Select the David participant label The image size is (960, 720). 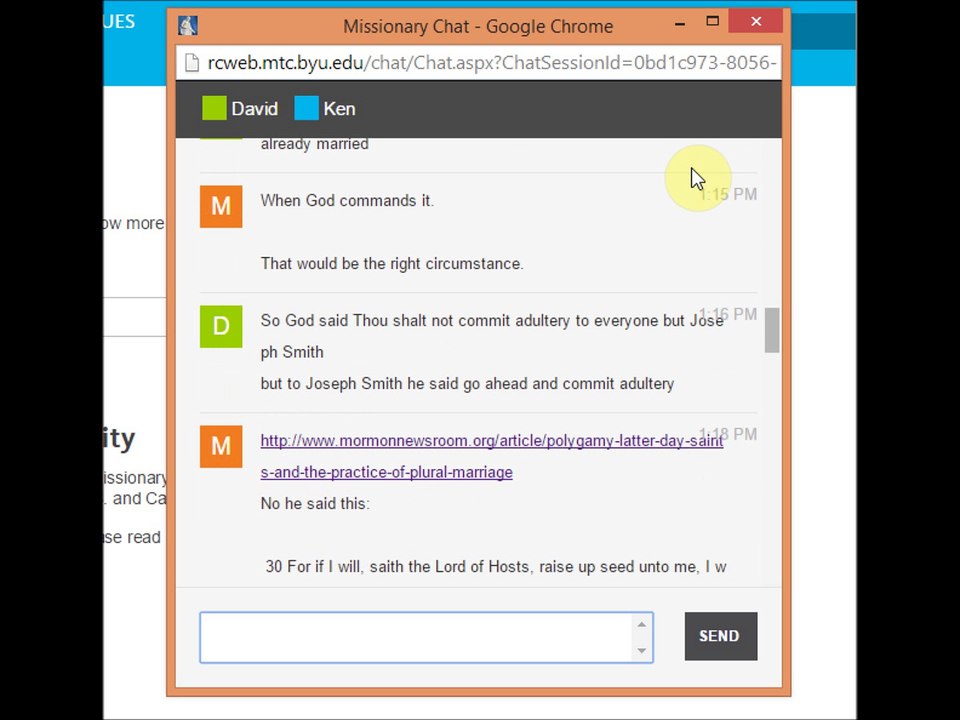pyautogui.click(x=255, y=109)
